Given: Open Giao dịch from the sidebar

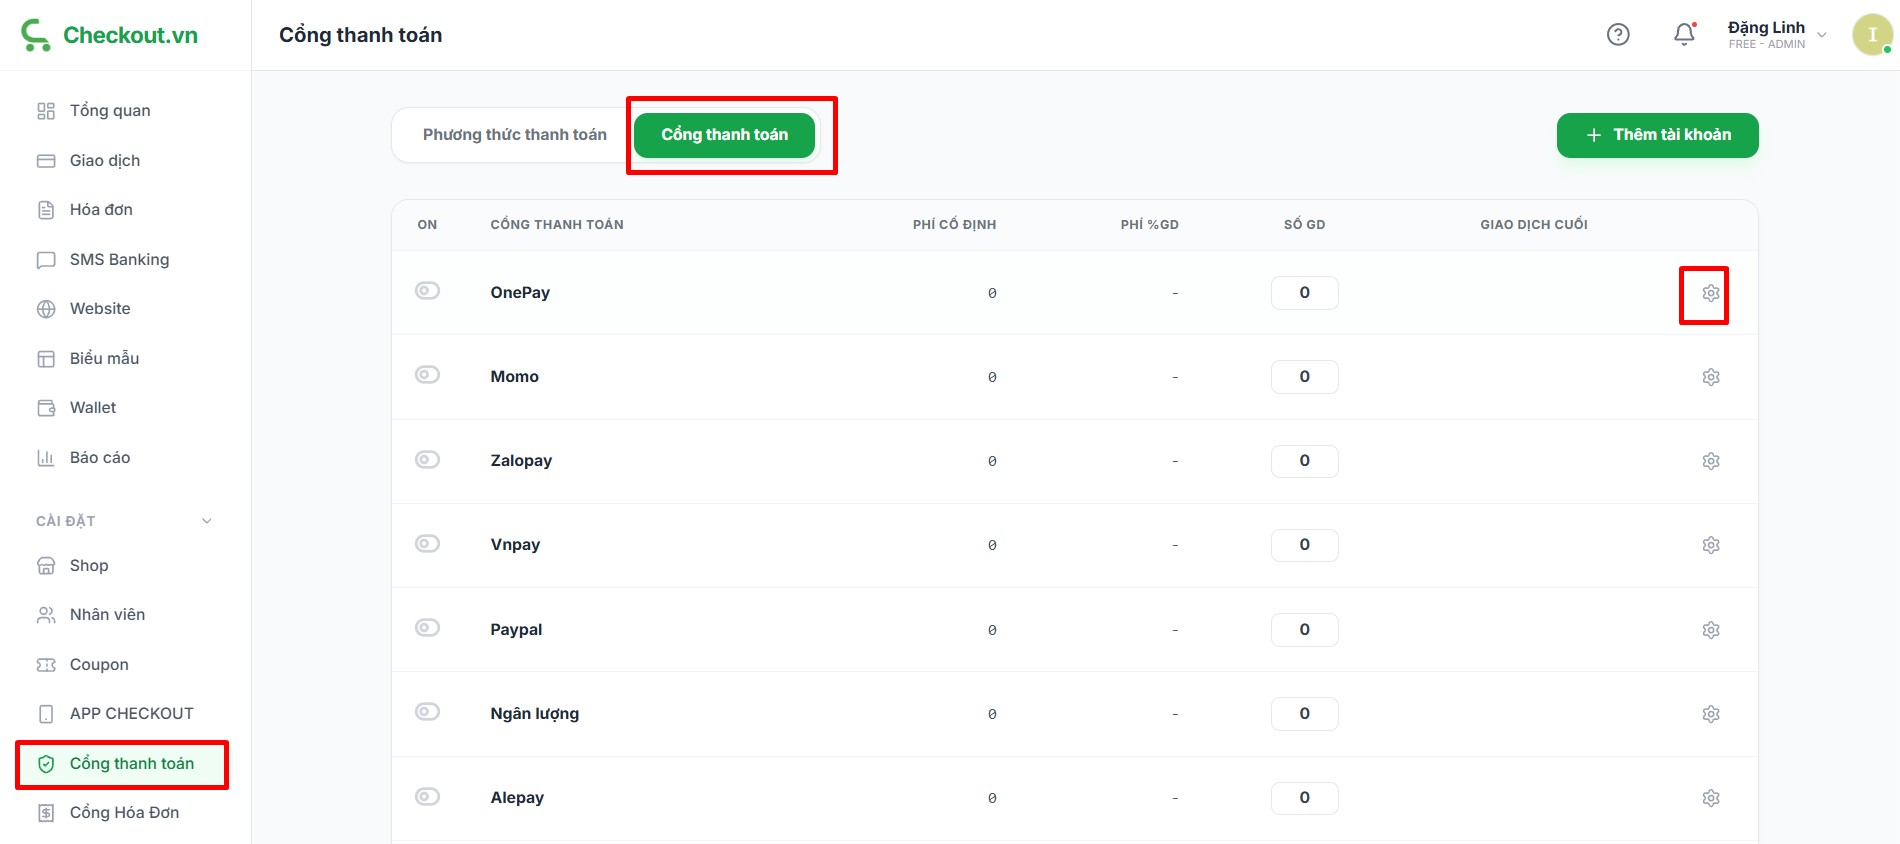Looking at the screenshot, I should [104, 161].
